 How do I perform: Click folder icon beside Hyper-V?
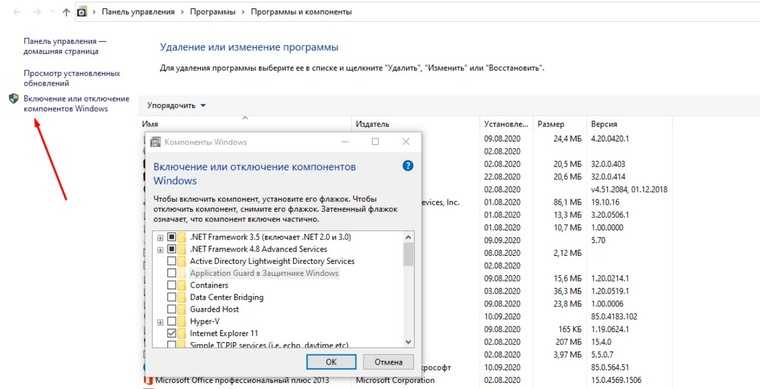(x=182, y=321)
